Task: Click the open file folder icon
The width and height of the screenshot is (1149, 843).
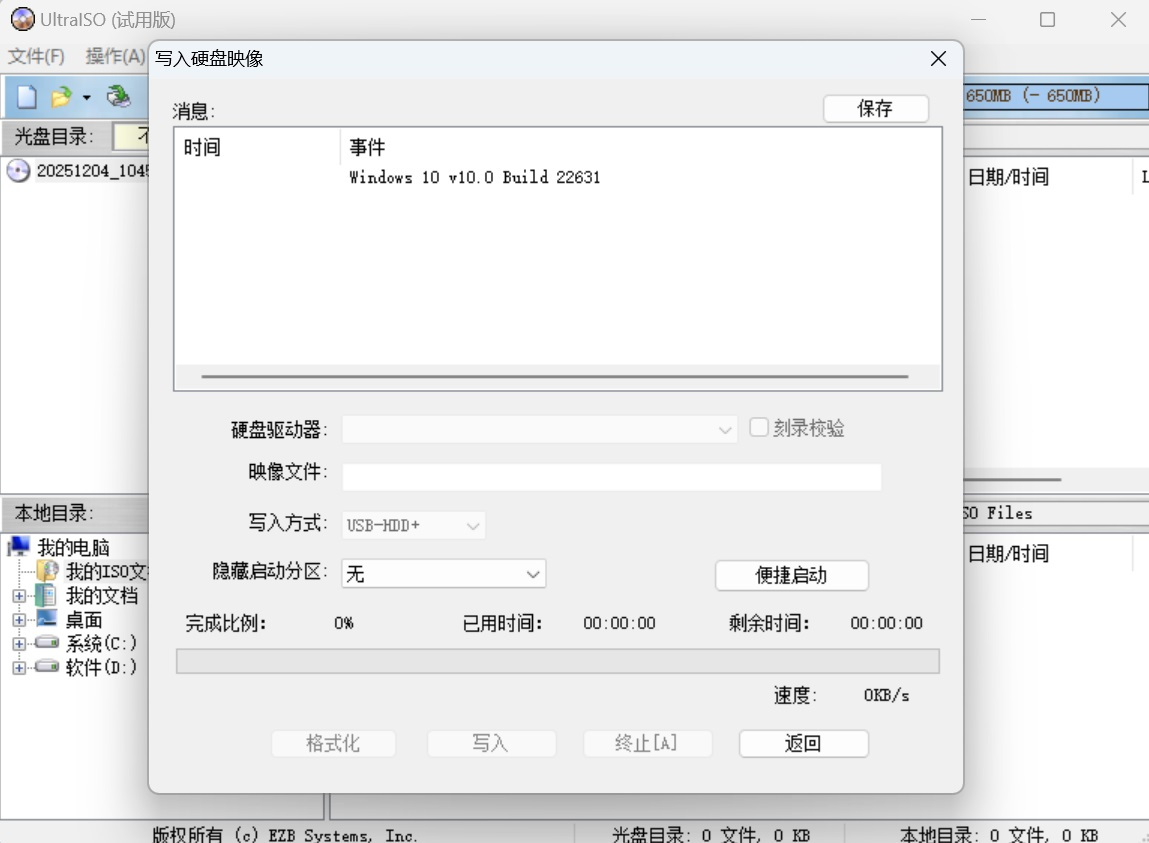Action: click(x=60, y=96)
